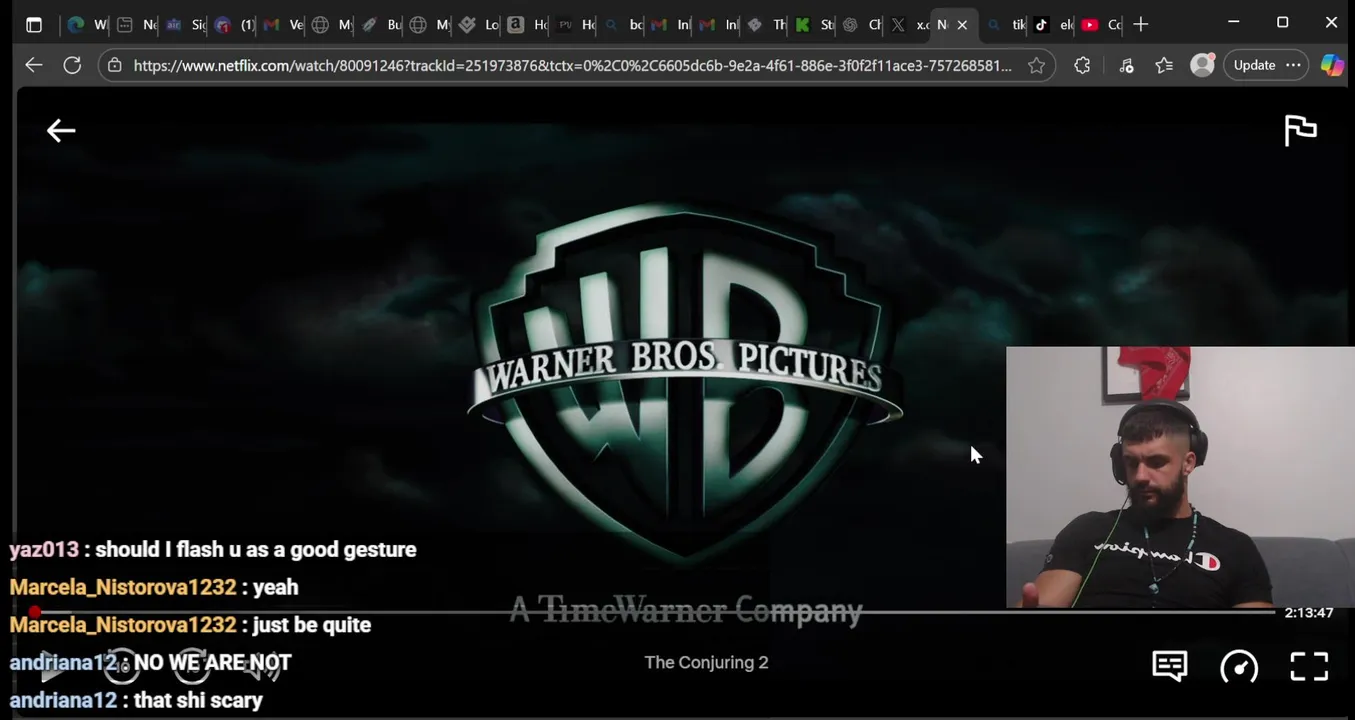Image resolution: width=1355 pixels, height=720 pixels.
Task: Click the 2:13:47 remaining time
Action: [1309, 612]
